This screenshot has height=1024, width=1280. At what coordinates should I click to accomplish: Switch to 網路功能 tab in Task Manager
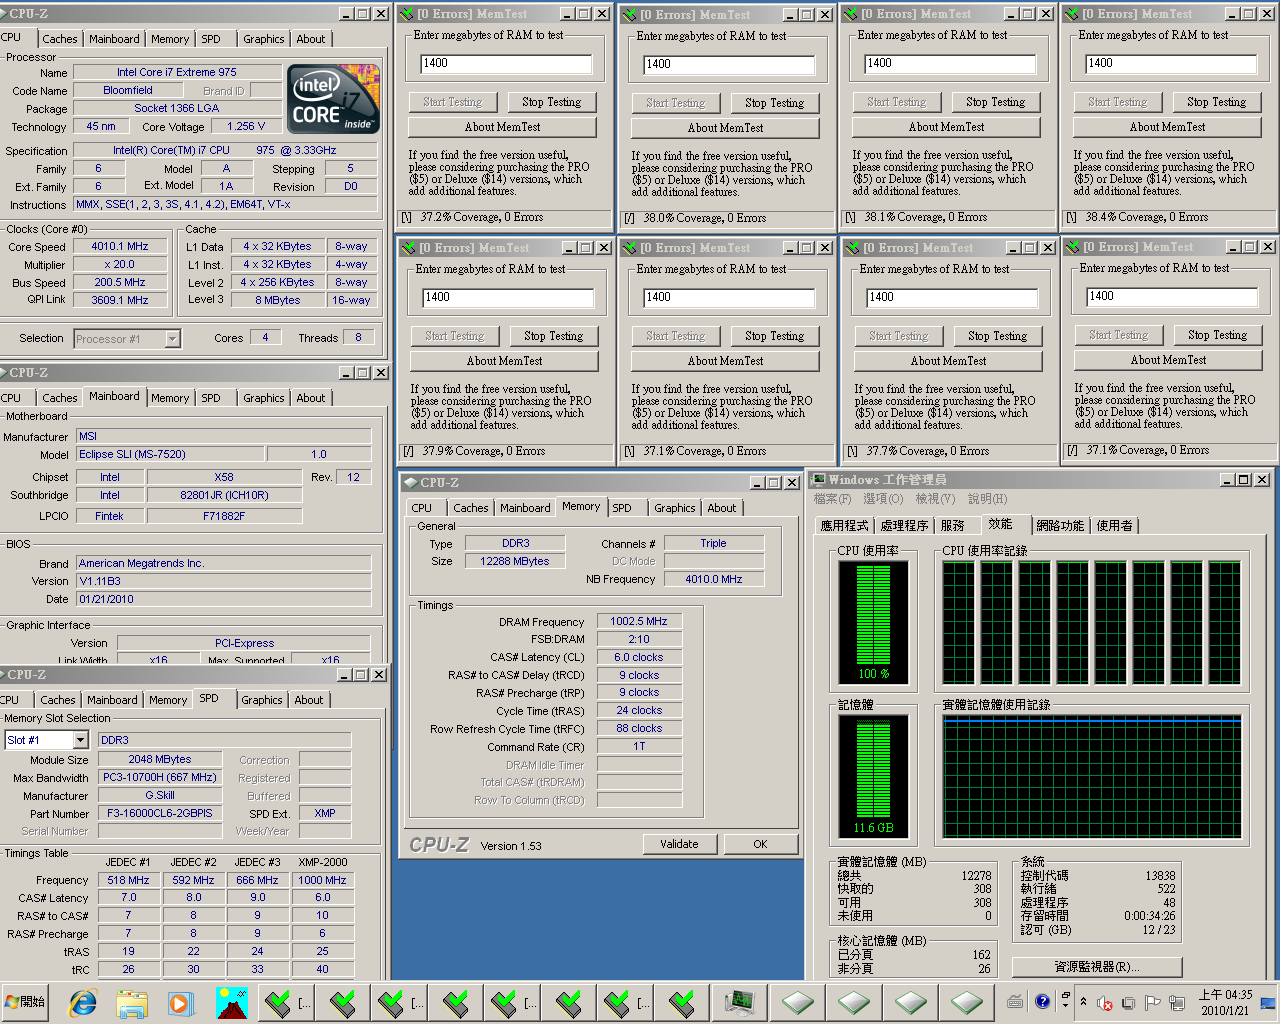tap(1060, 525)
